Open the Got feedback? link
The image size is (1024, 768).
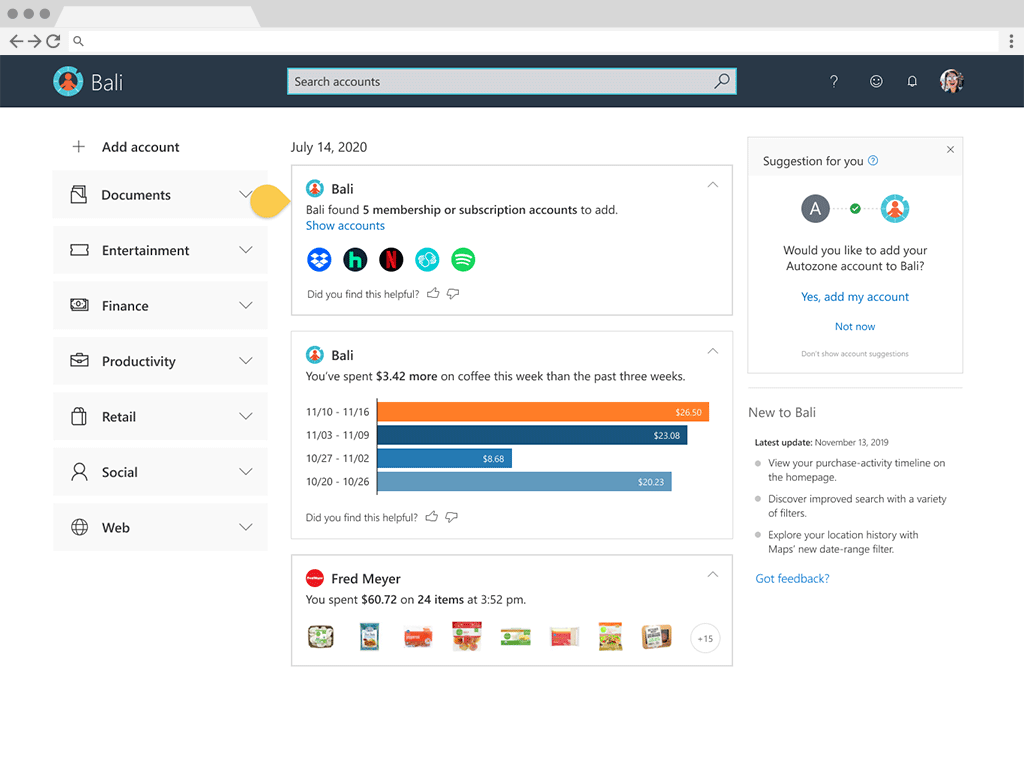point(792,579)
